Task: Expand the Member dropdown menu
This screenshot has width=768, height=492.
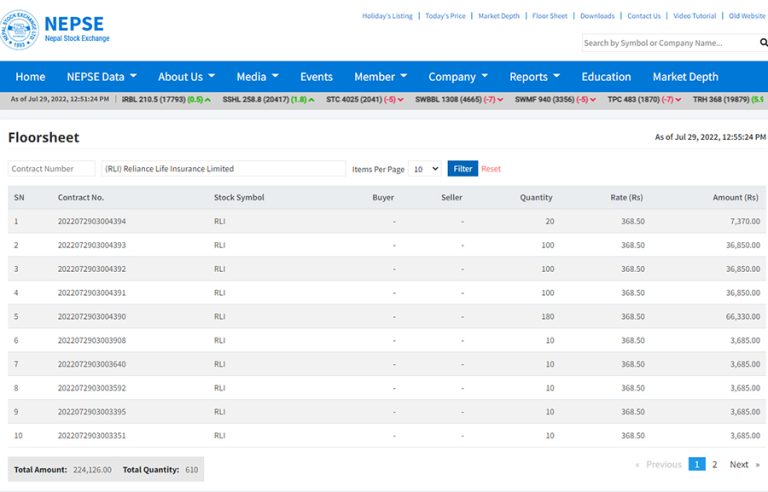Action: click(x=381, y=77)
